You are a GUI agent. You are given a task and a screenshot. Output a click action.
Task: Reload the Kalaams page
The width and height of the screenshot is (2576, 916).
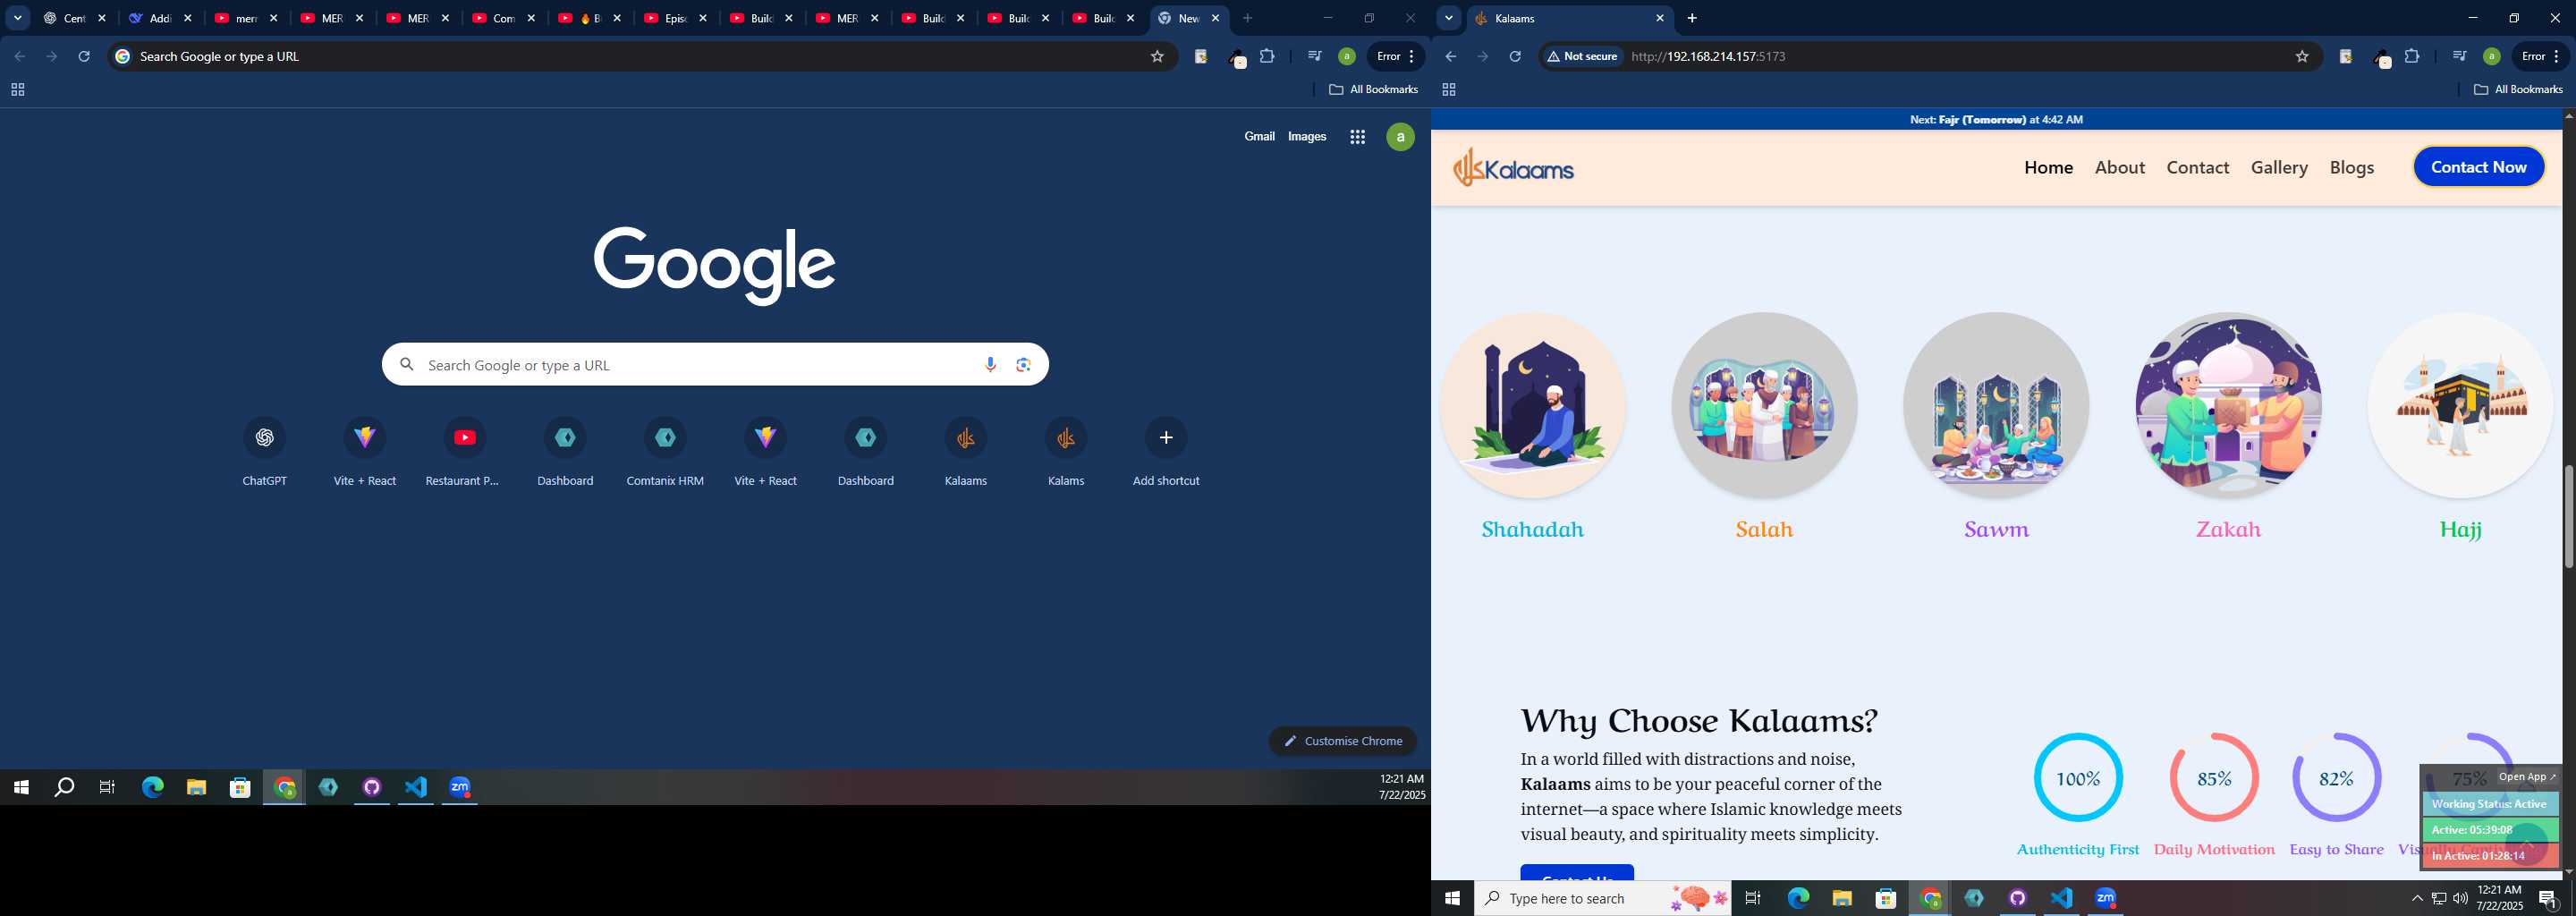(x=1515, y=56)
